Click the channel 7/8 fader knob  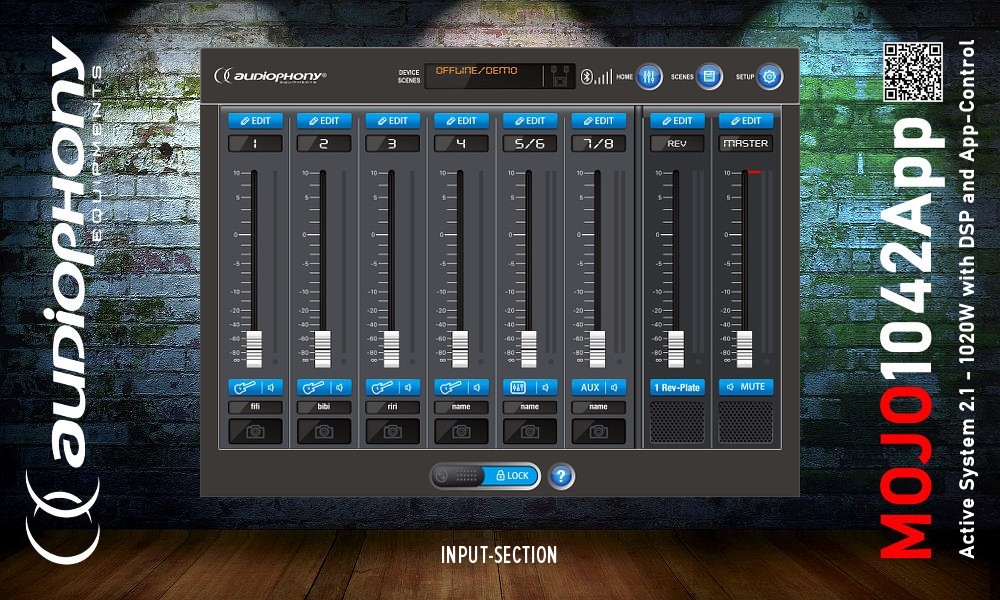[598, 349]
